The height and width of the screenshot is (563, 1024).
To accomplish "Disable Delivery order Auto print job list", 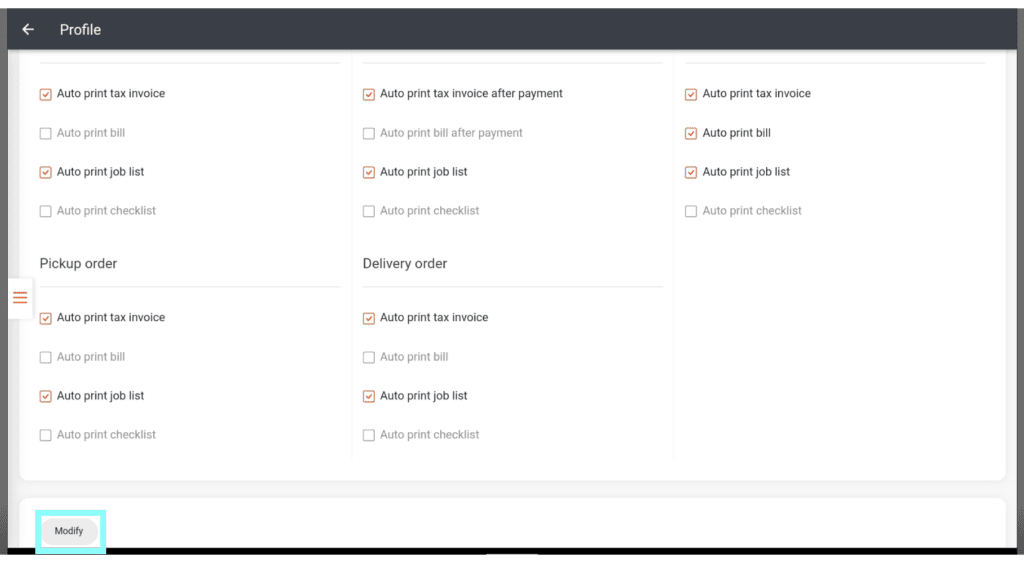I will coord(369,396).
